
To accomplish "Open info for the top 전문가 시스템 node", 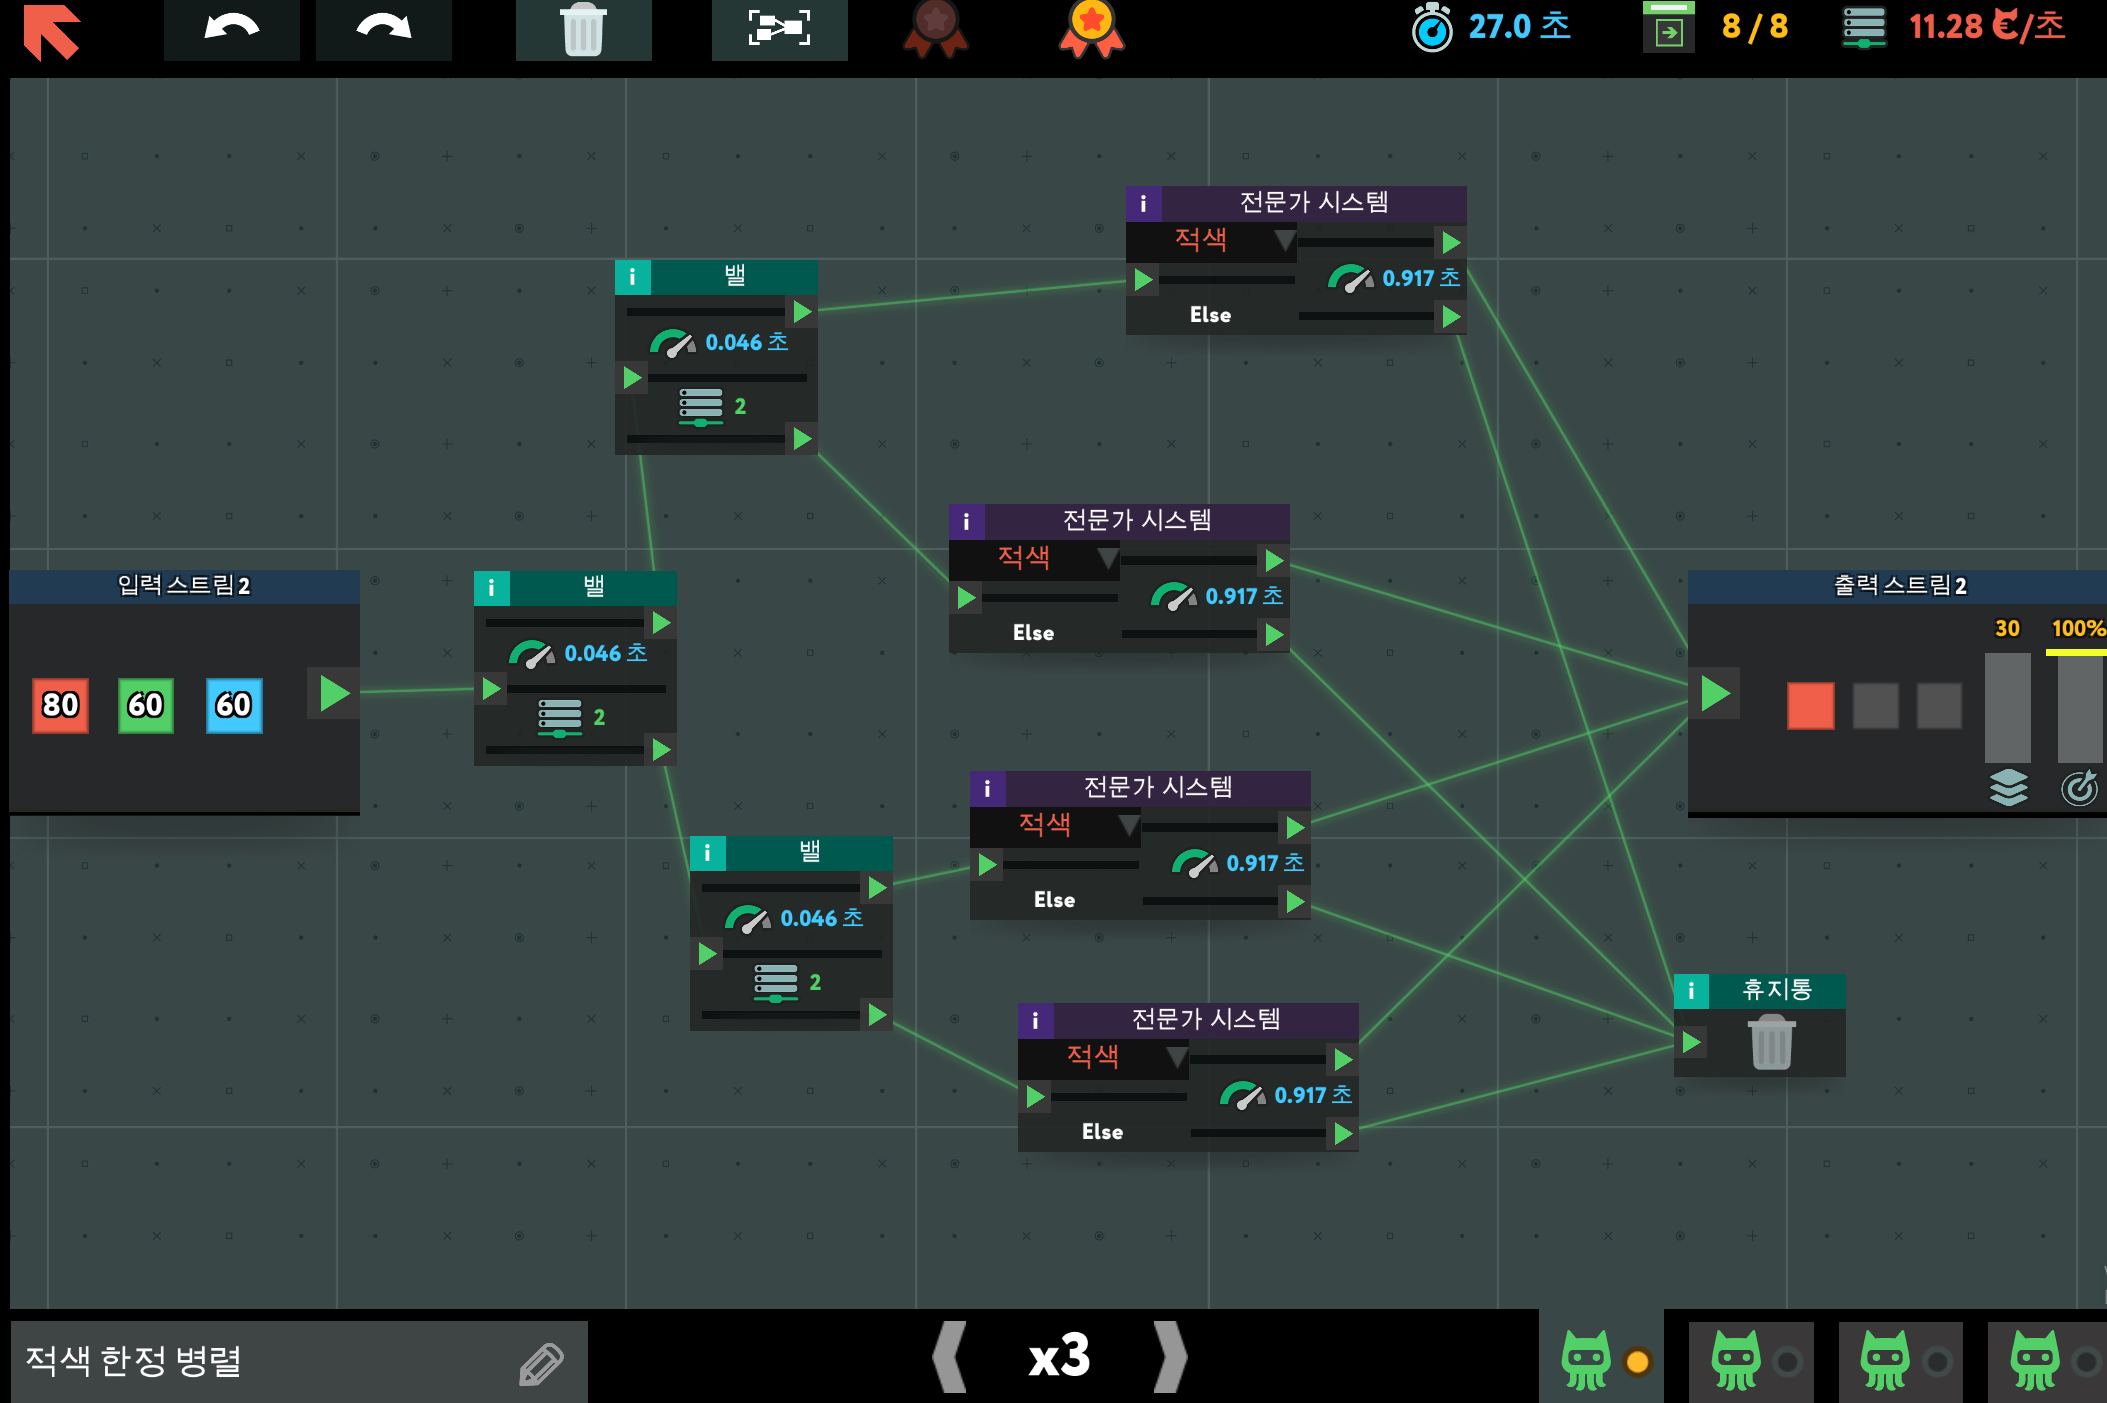I will [1143, 204].
